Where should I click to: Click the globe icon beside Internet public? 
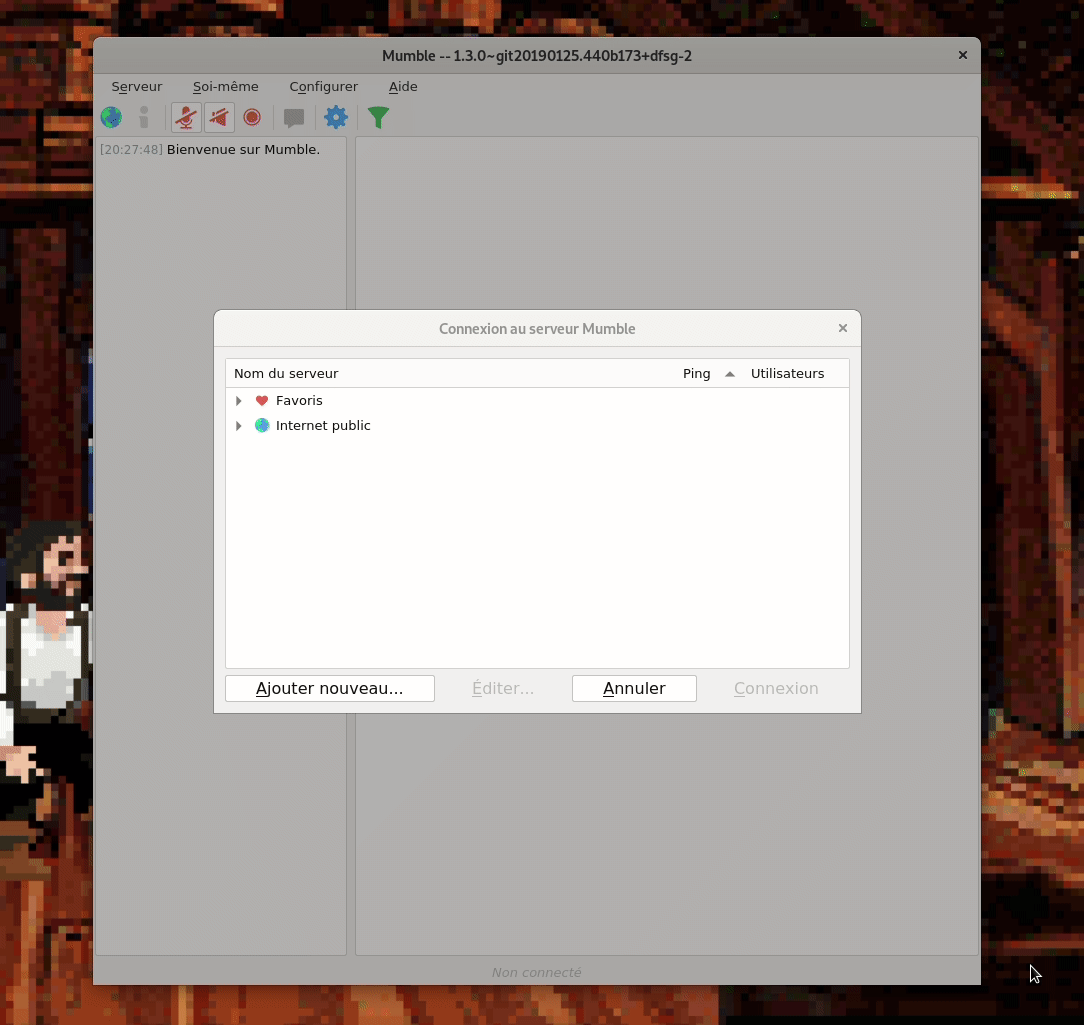coord(262,426)
